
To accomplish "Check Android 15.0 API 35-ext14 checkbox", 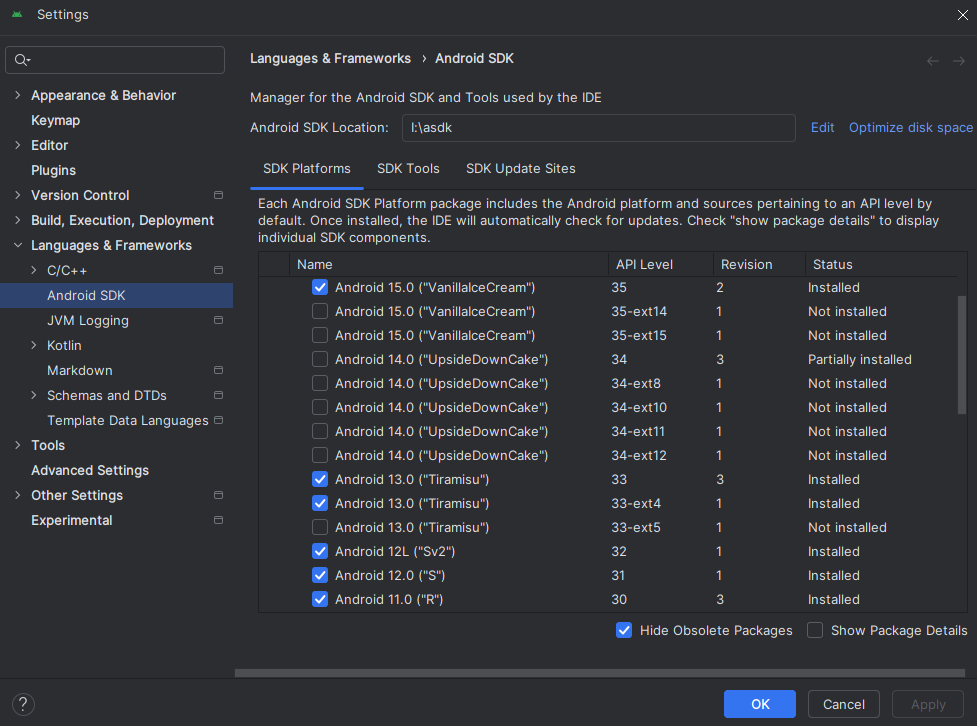I will click(x=320, y=311).
